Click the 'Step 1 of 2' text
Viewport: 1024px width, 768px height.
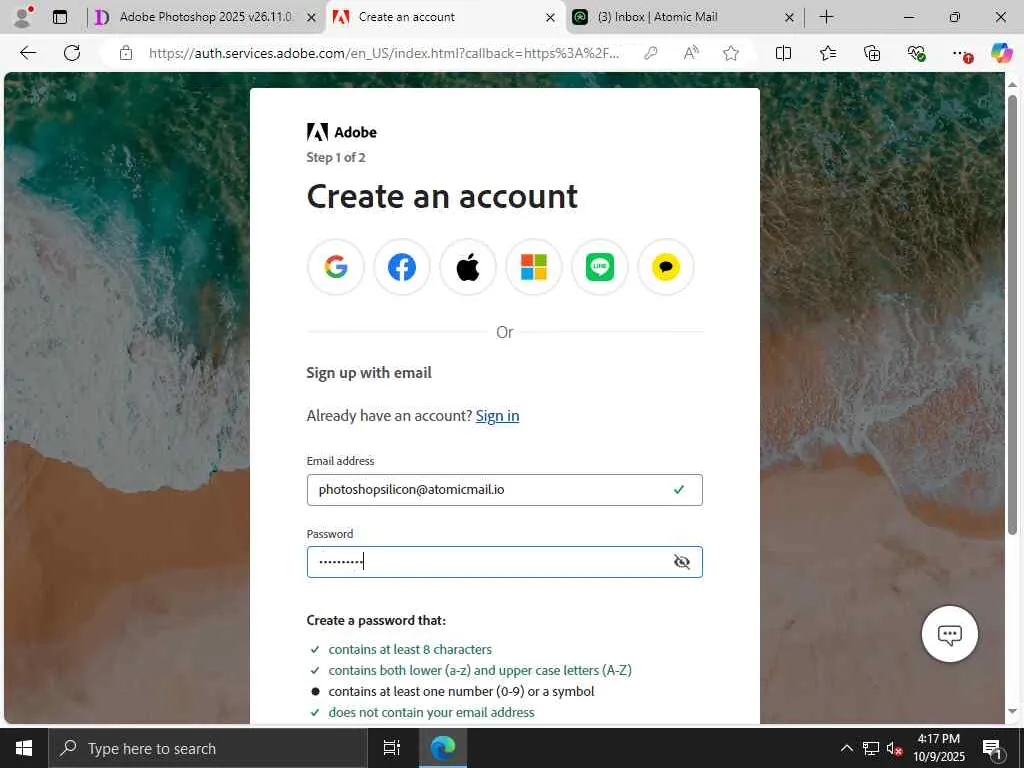[x=336, y=157]
